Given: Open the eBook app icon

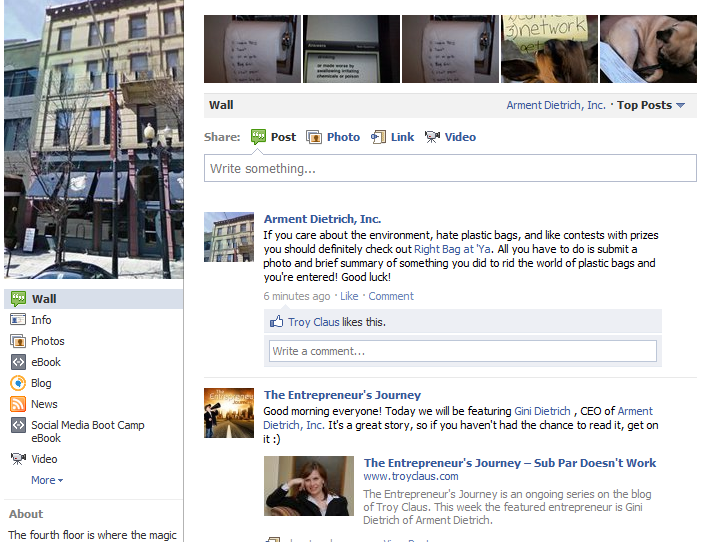Looking at the screenshot, I should [x=18, y=362].
